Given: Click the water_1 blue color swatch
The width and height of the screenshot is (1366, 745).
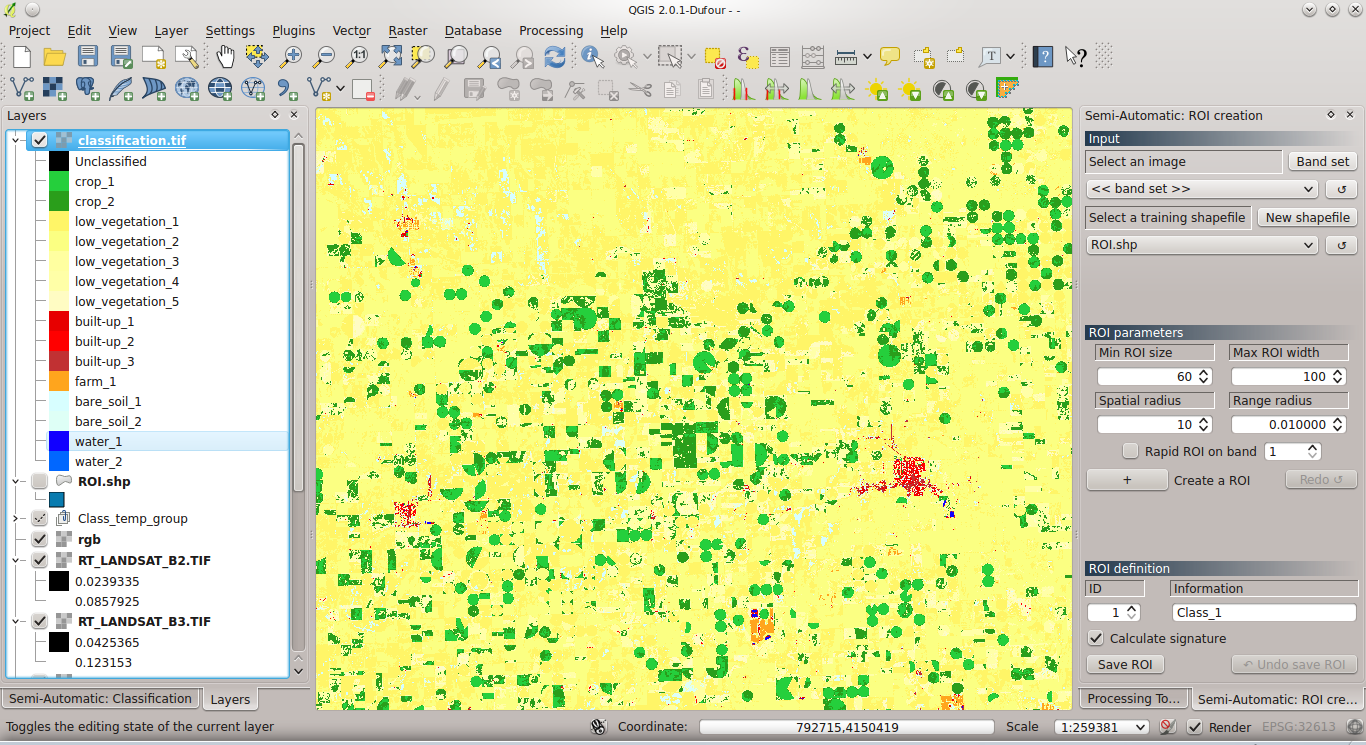Looking at the screenshot, I should point(57,441).
